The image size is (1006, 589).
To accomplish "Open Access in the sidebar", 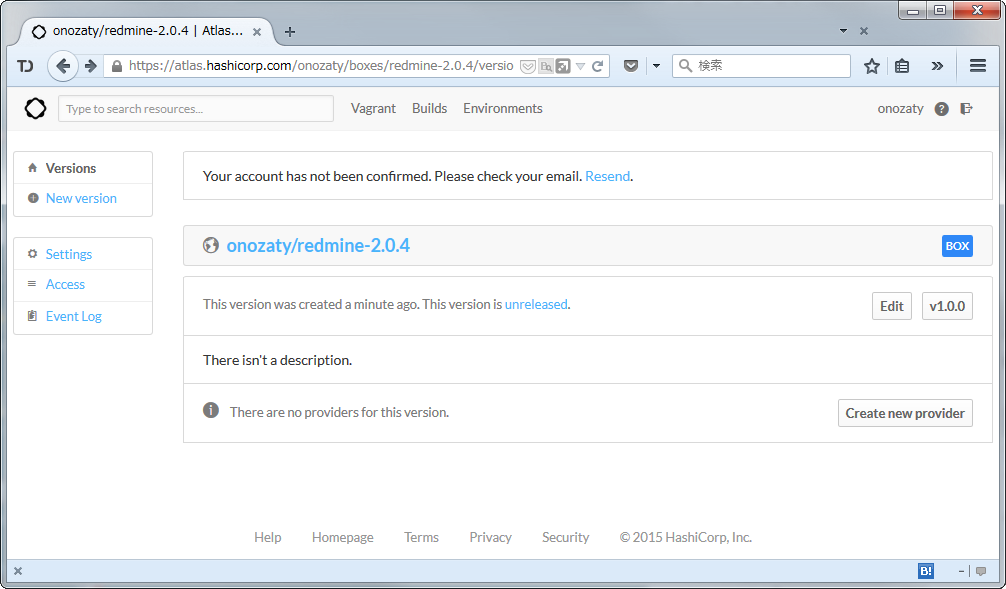I will [65, 284].
